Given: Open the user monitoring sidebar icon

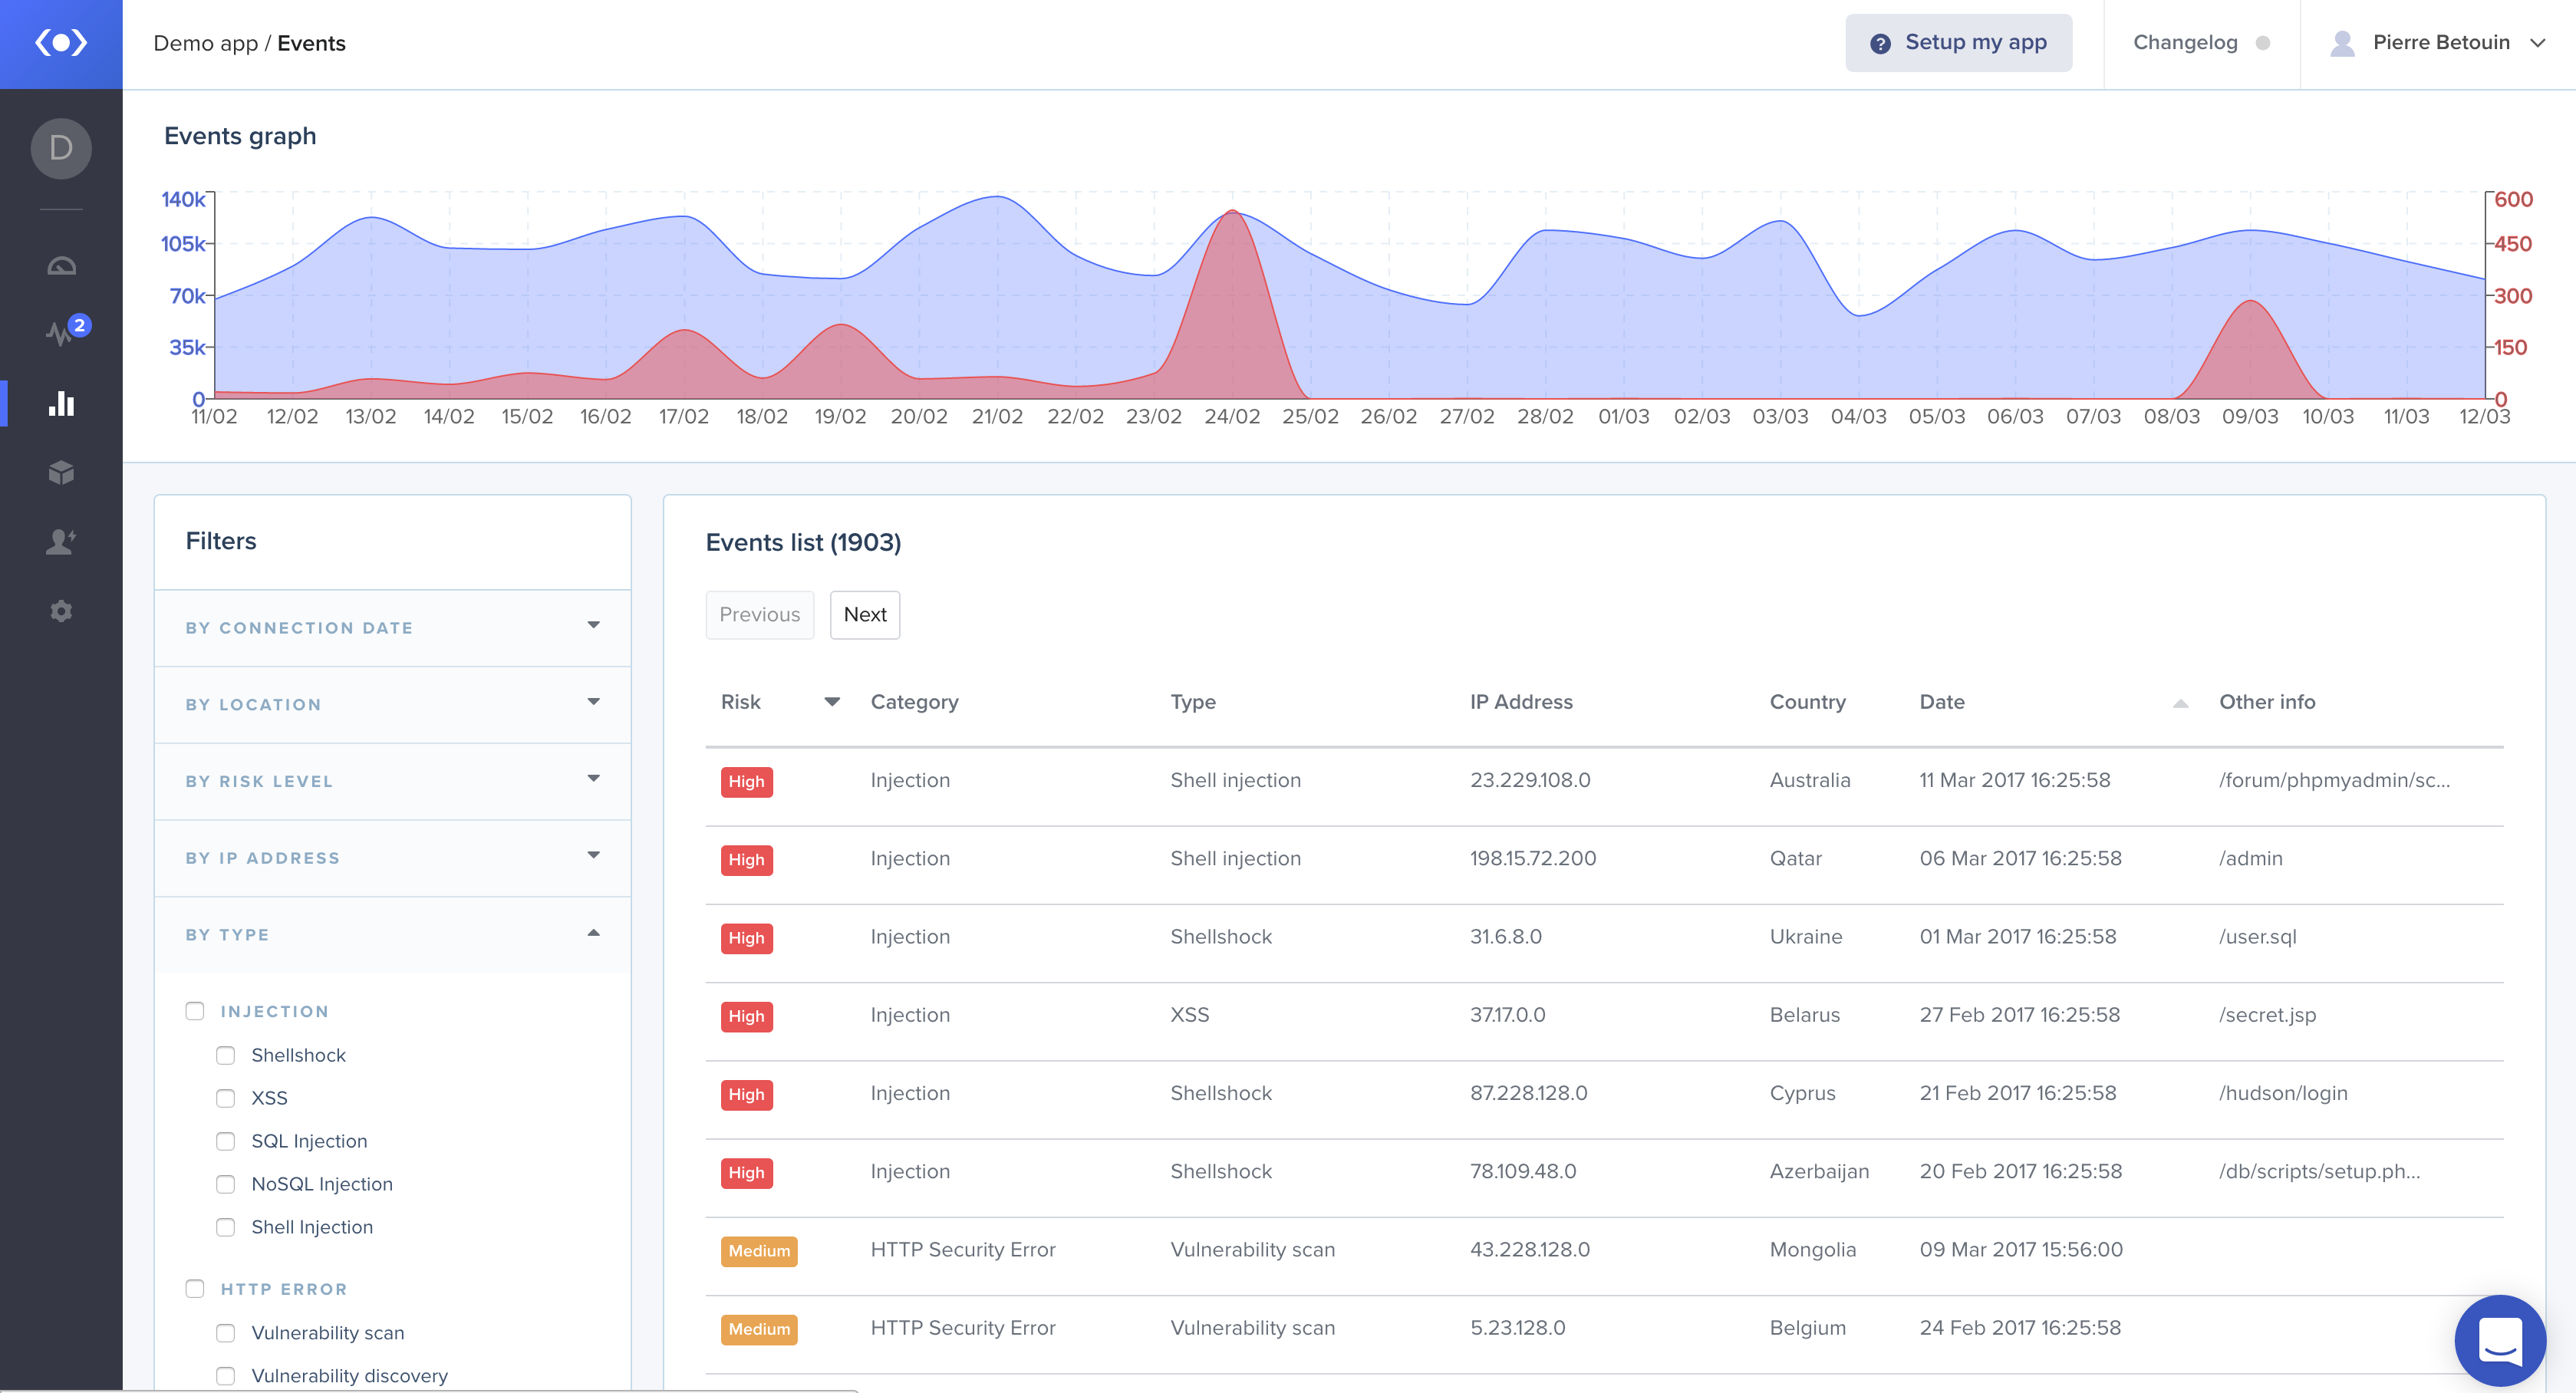Looking at the screenshot, I should coord(61,541).
